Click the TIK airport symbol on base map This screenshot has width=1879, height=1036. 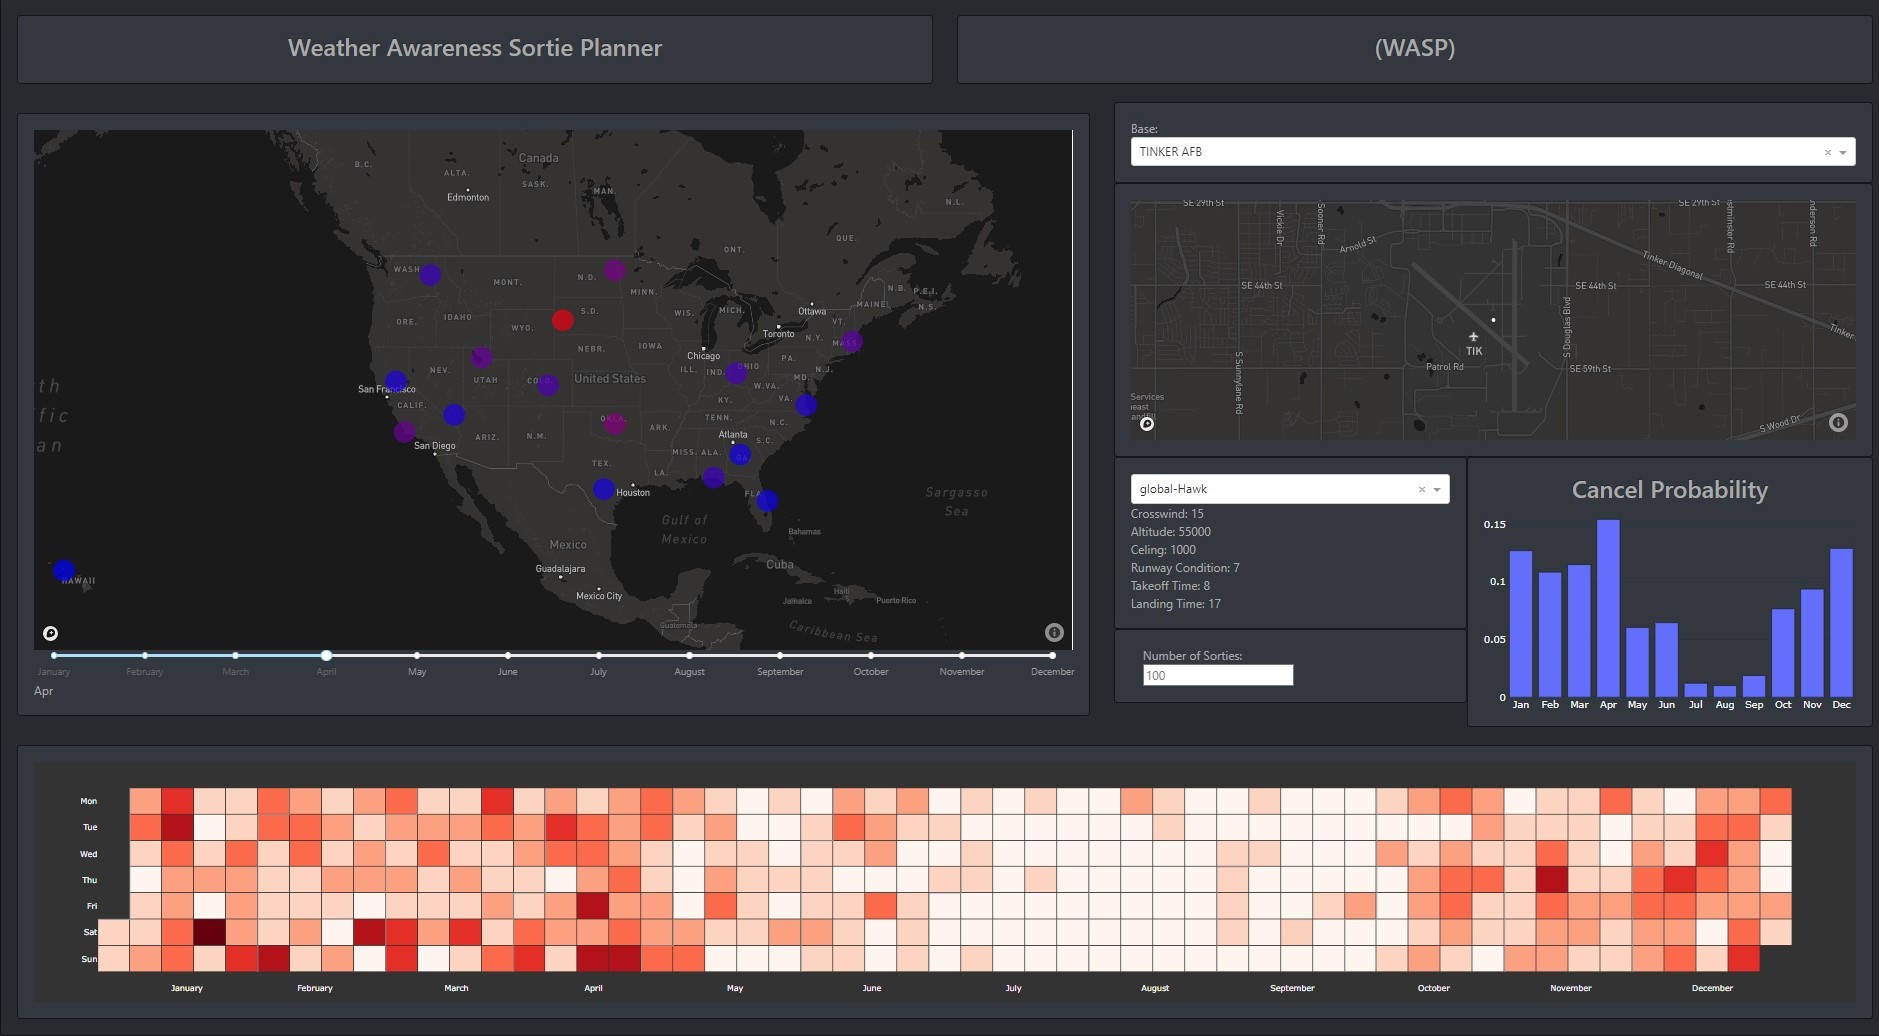click(x=1473, y=337)
